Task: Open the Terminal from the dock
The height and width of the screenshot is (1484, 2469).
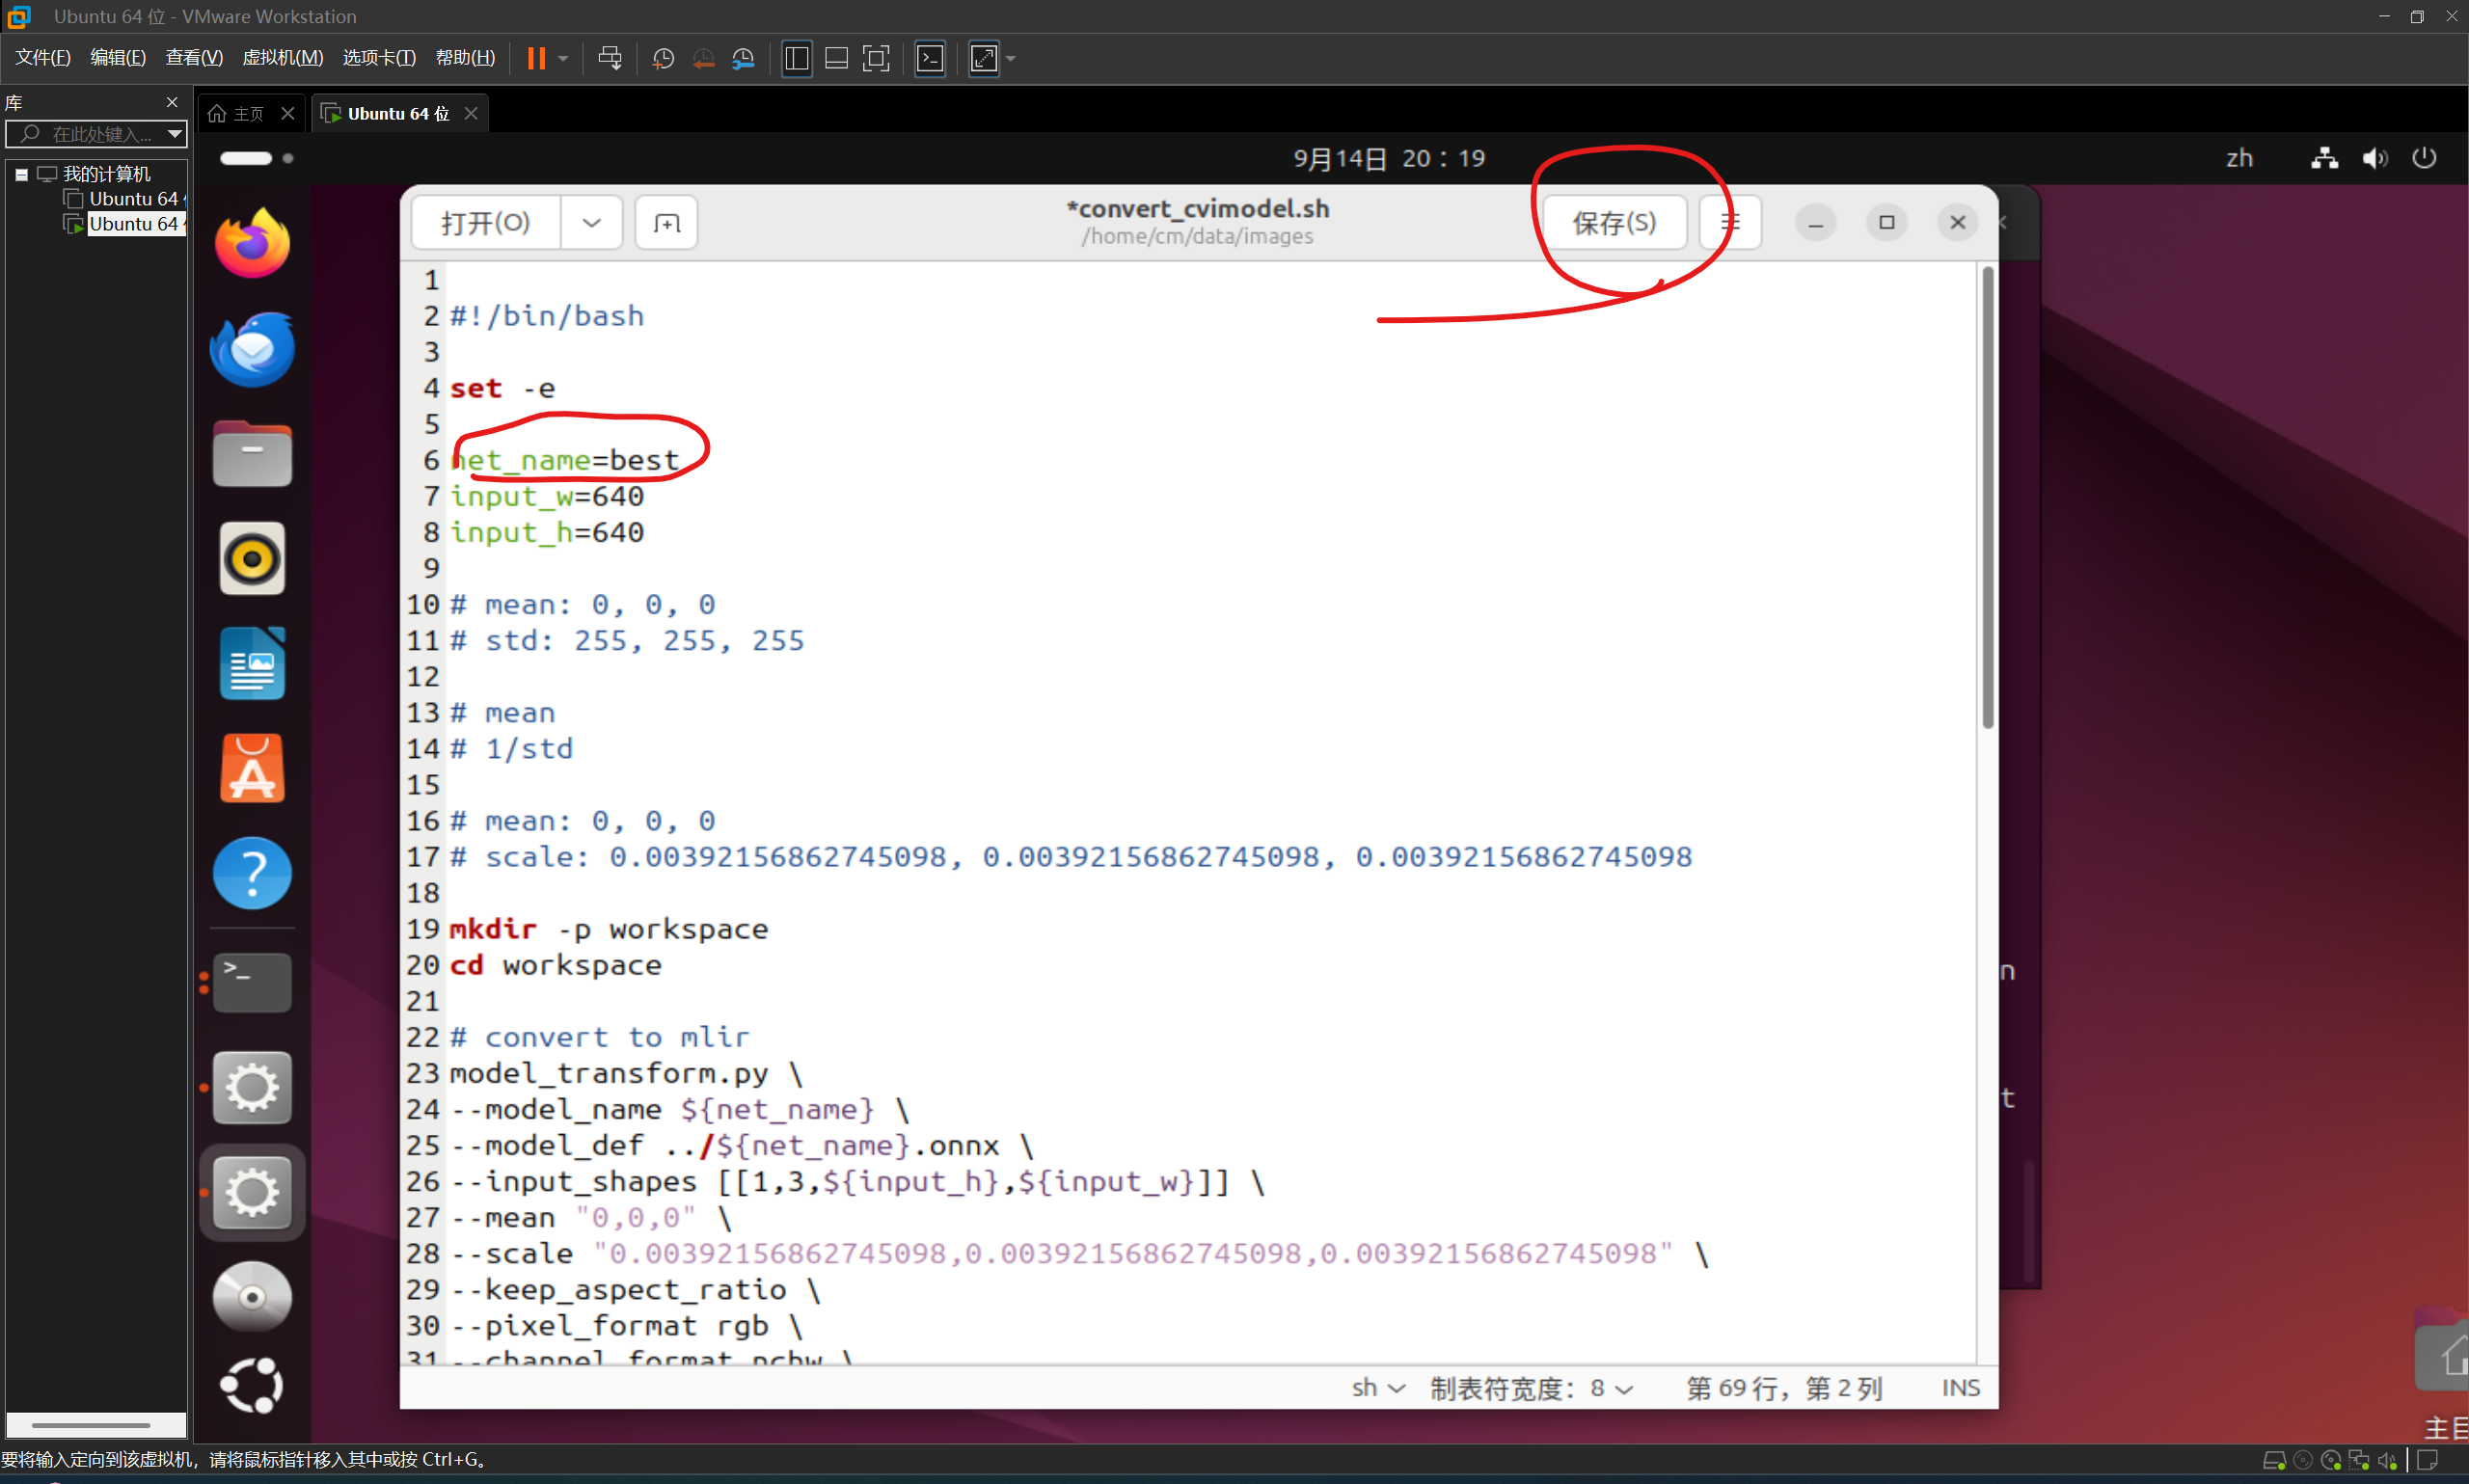Action: click(x=252, y=981)
